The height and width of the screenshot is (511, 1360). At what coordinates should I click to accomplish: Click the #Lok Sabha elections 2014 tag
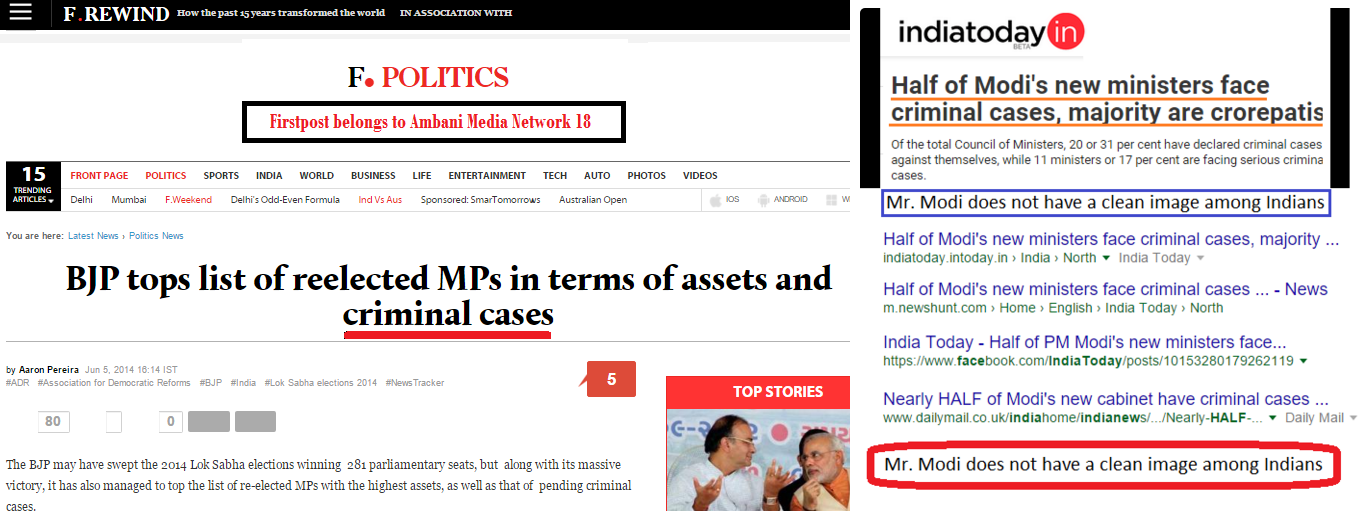click(x=321, y=383)
